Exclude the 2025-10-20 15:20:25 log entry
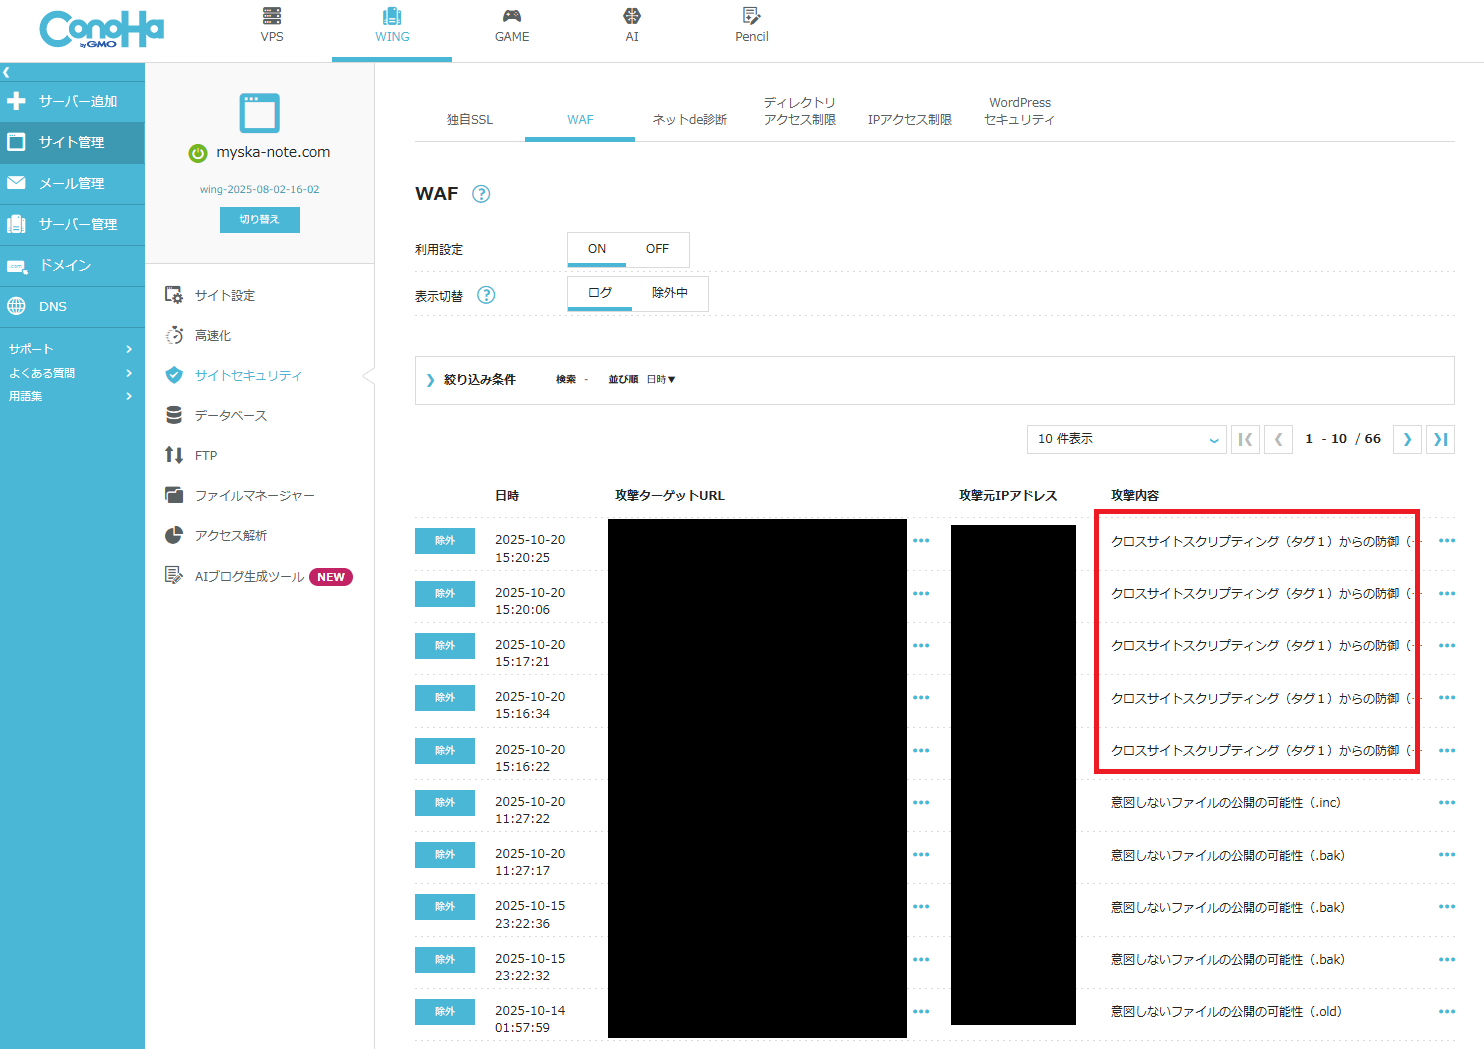Screen dimensions: 1484x1049 coord(445,541)
